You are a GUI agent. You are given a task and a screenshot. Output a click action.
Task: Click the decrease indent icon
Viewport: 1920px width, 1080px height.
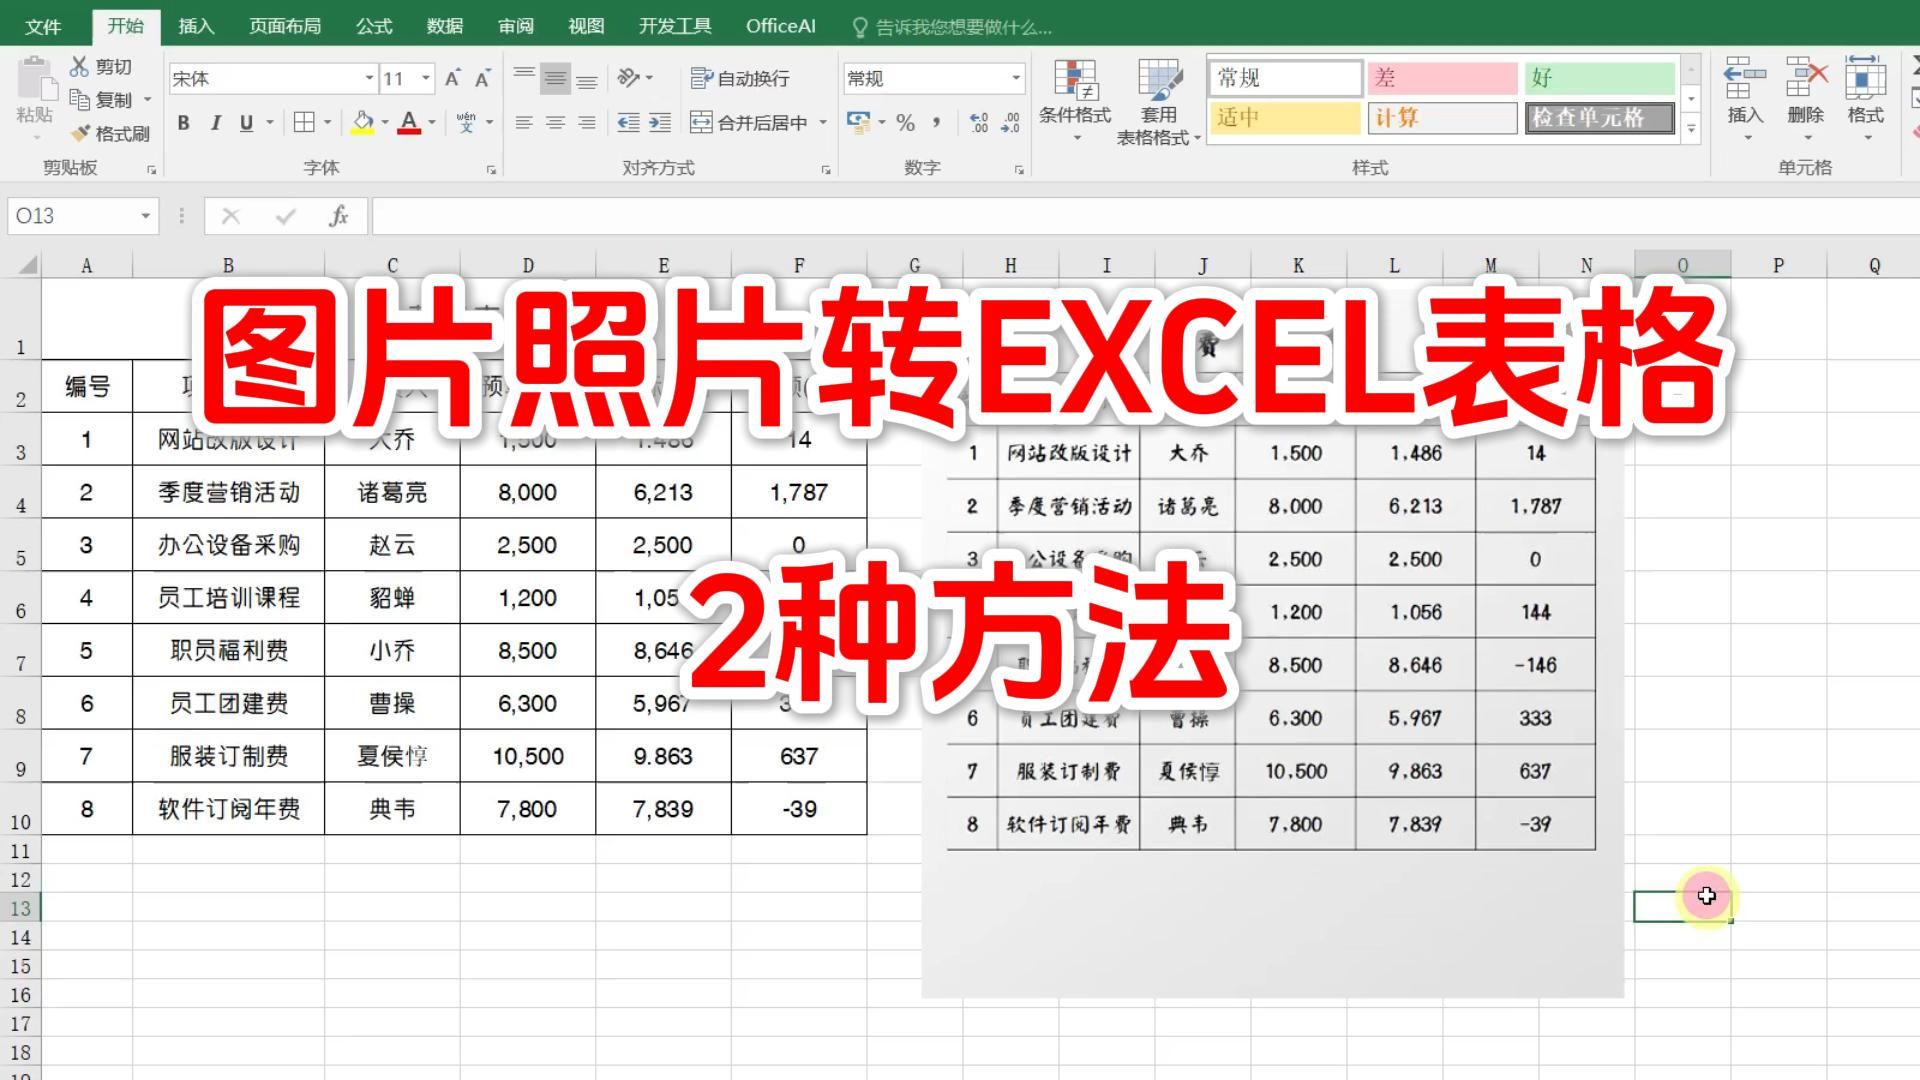pos(628,122)
